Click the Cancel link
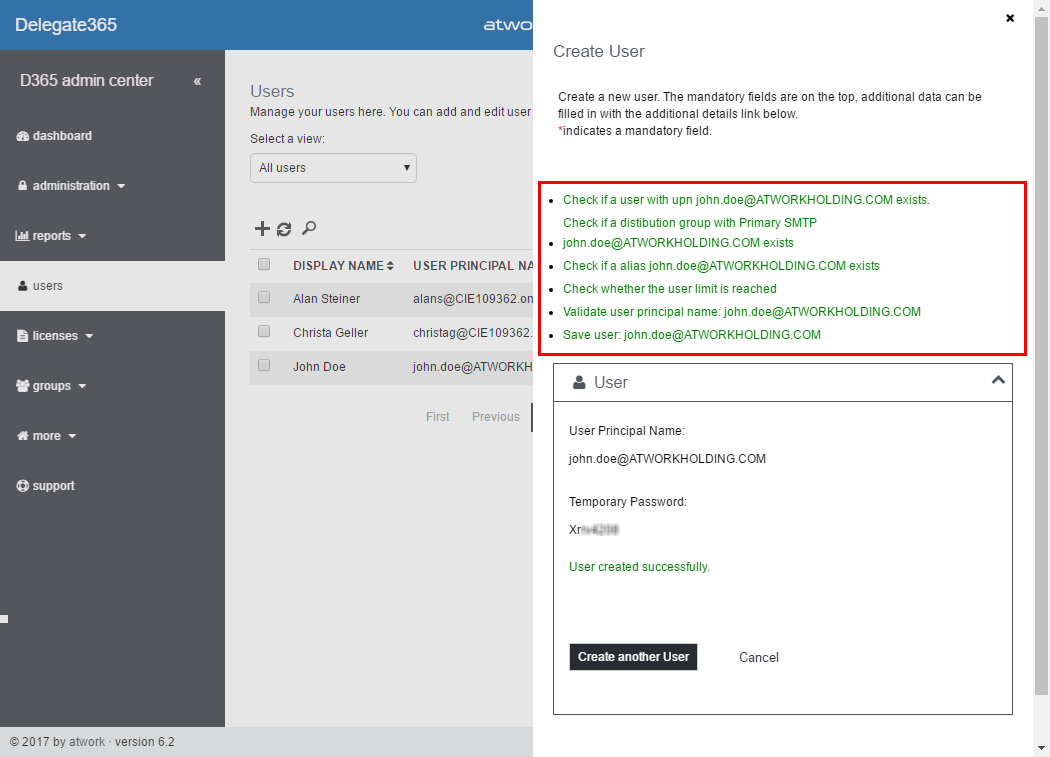 [x=759, y=657]
